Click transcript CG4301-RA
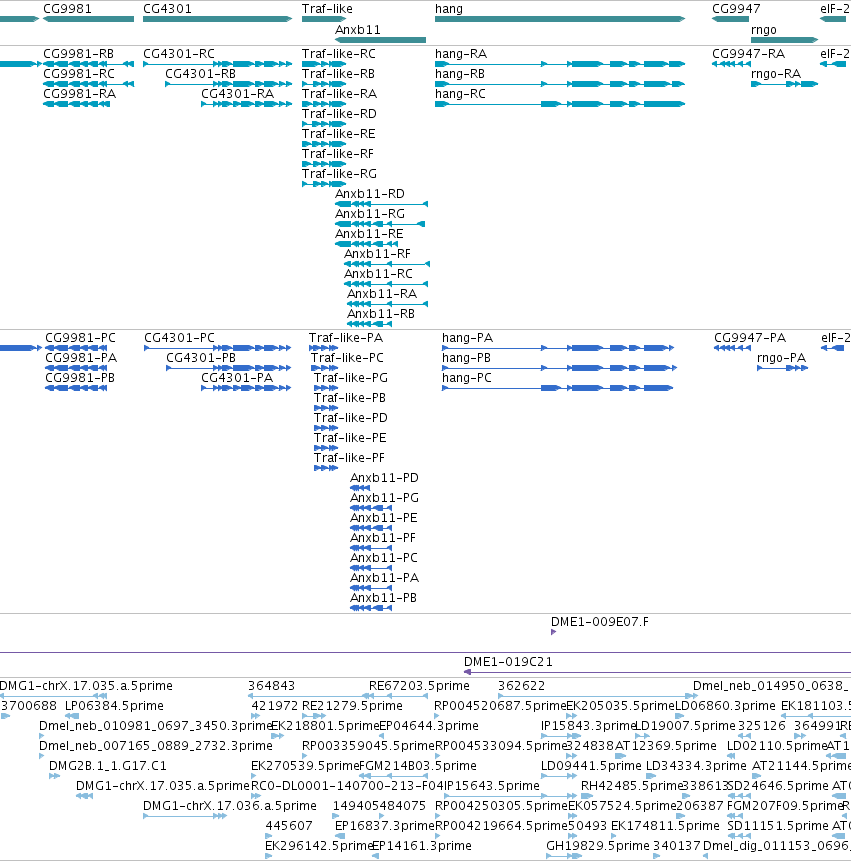This screenshot has width=851, height=861. [x=247, y=104]
